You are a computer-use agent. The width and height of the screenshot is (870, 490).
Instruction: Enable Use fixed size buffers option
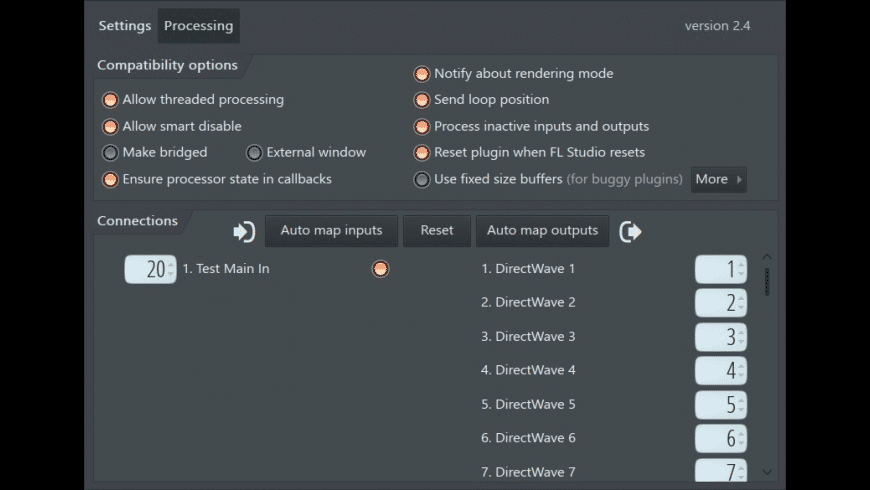point(422,180)
